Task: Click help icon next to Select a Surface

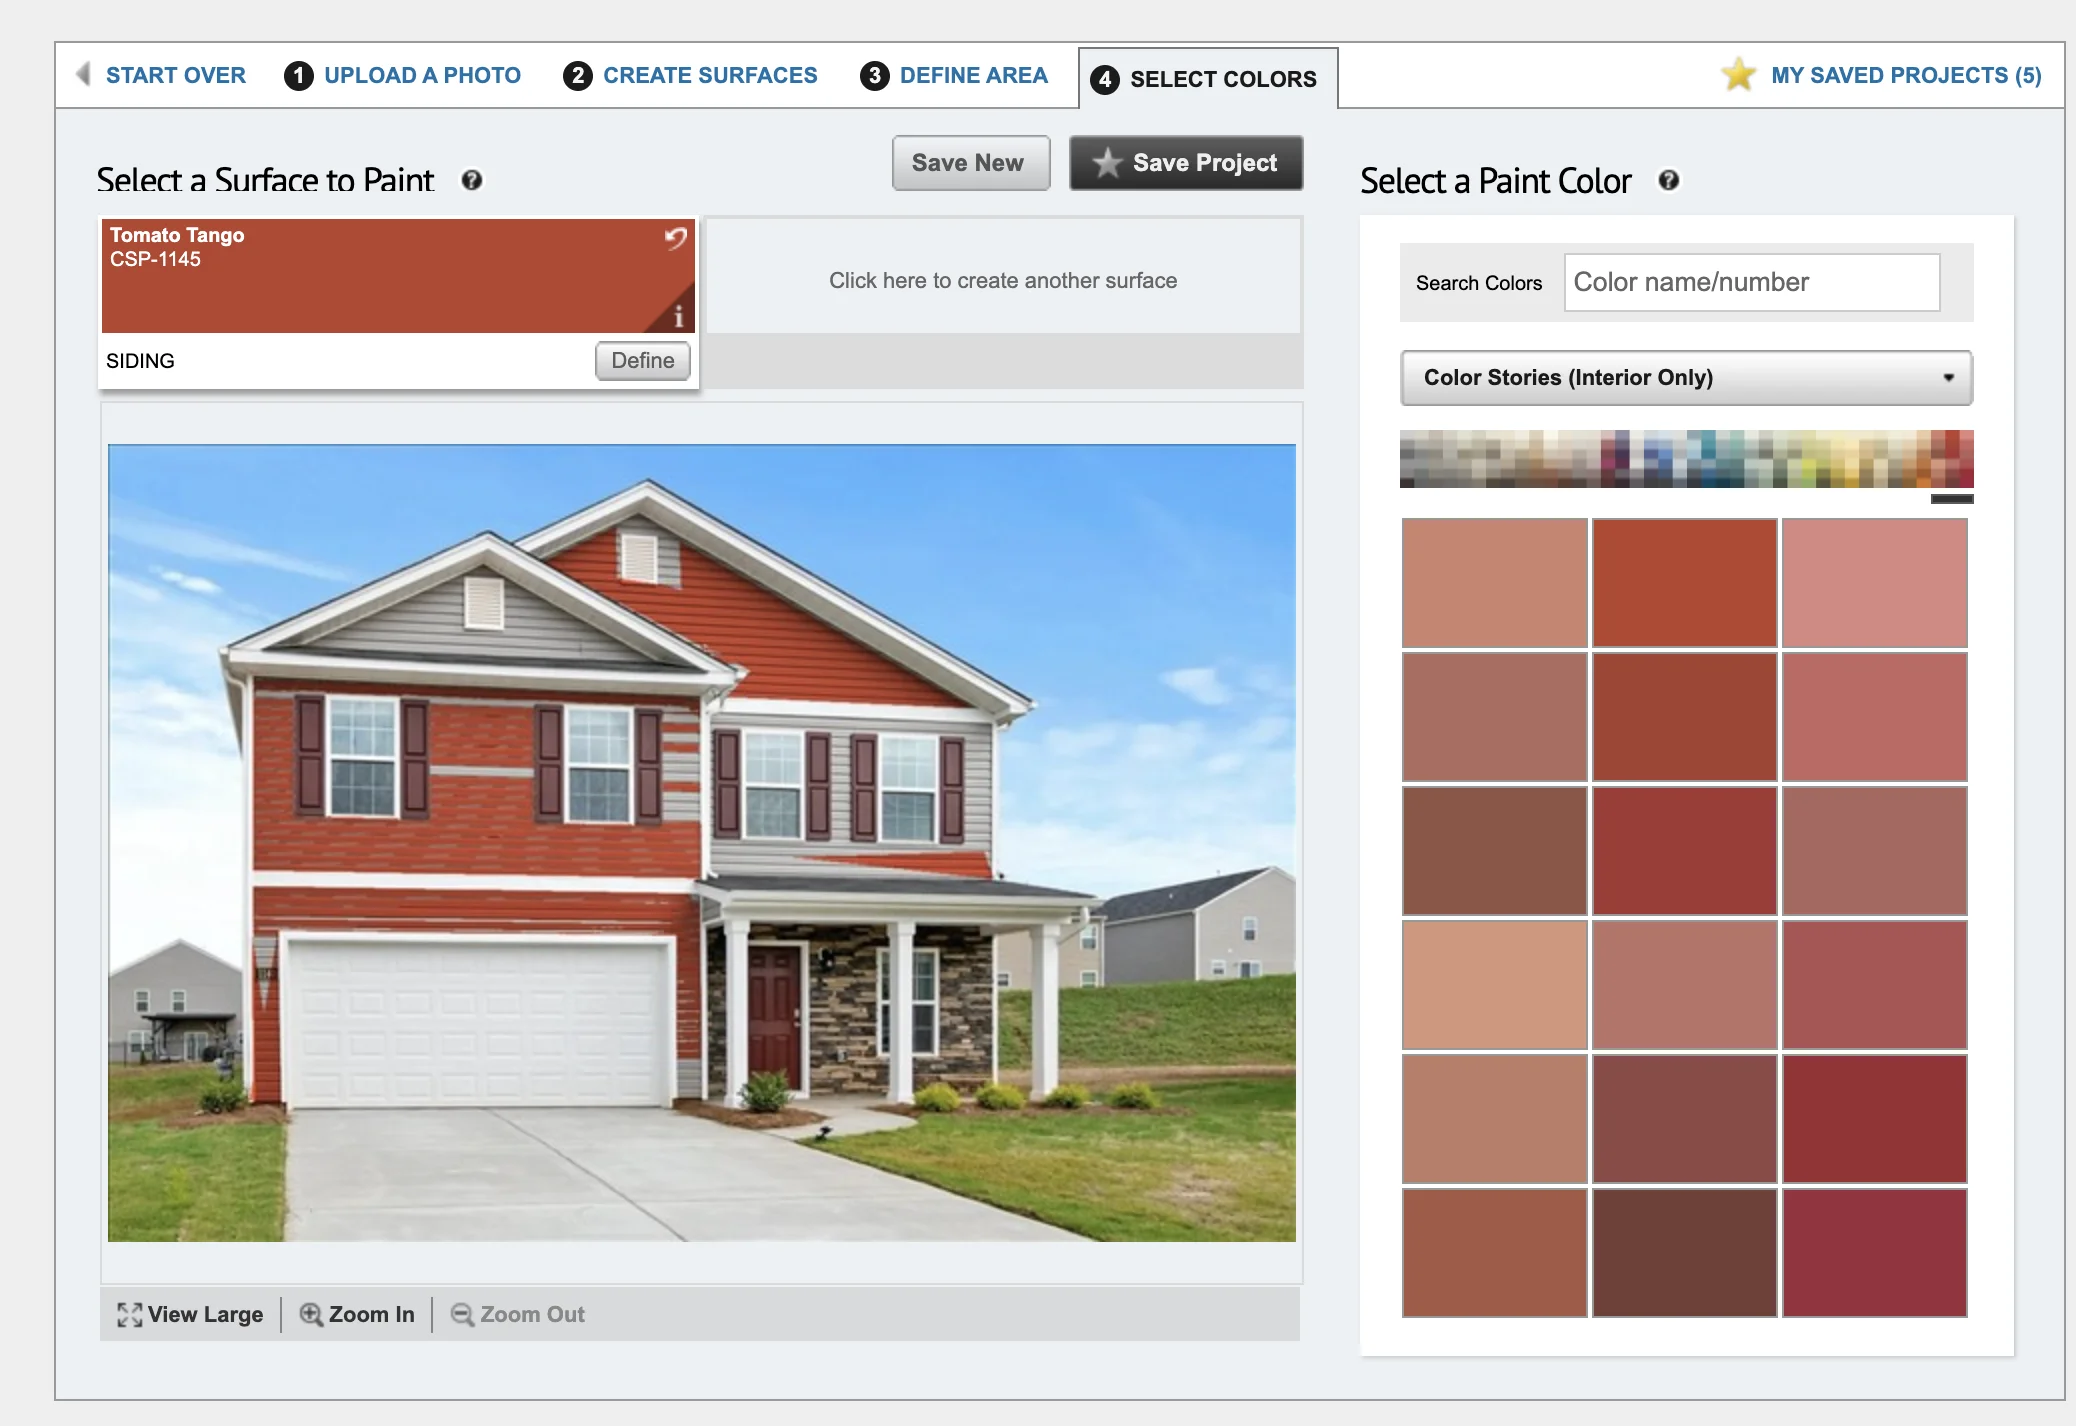Action: (x=472, y=180)
